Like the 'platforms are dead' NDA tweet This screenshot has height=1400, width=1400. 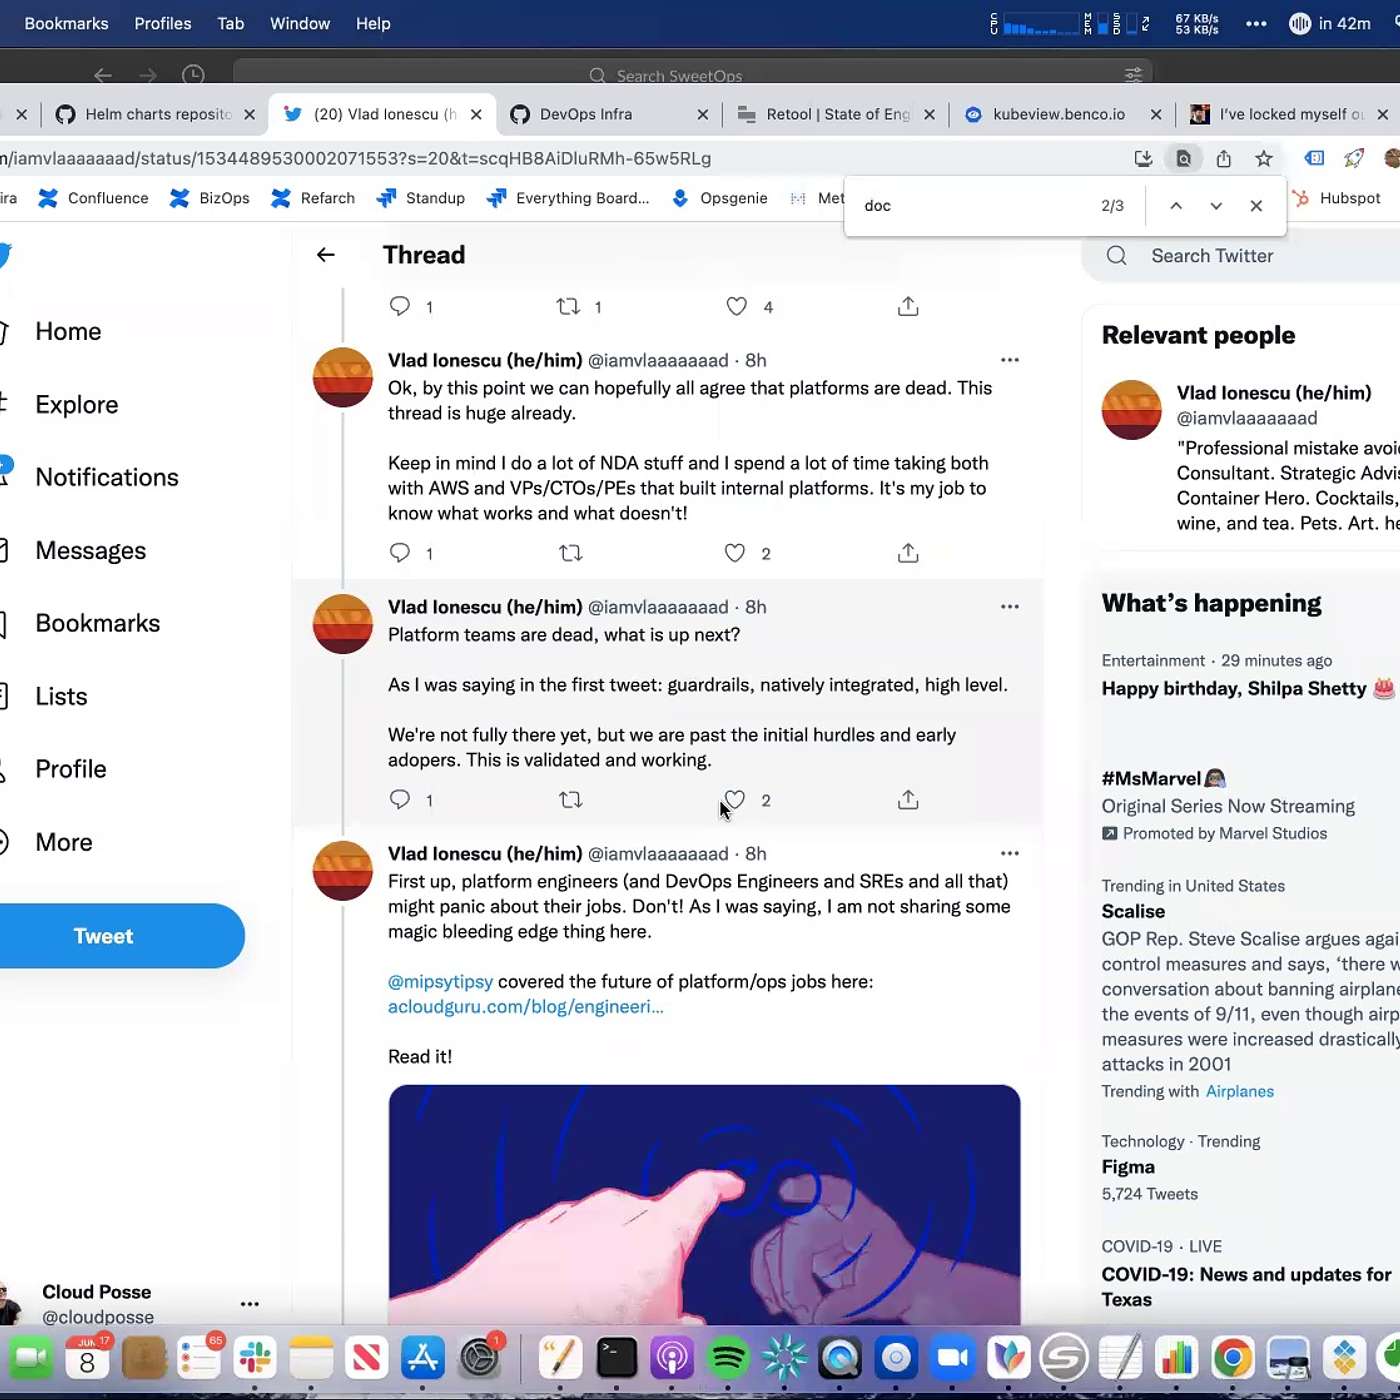coord(735,553)
